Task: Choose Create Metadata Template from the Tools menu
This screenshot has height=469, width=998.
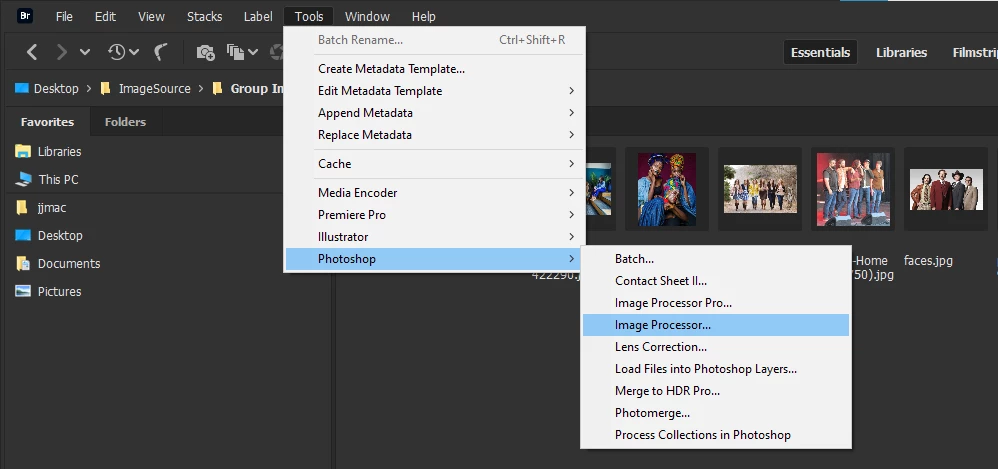Action: click(x=434, y=69)
